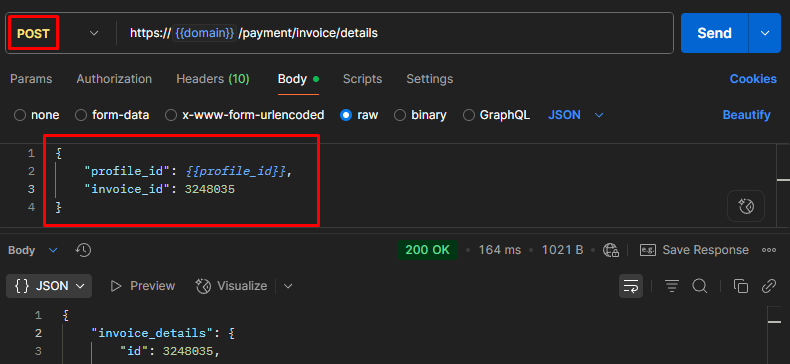Screen dimensions: 790x364
Task: Click the invoice_id value 3248035 in request
Action: [x=210, y=190]
